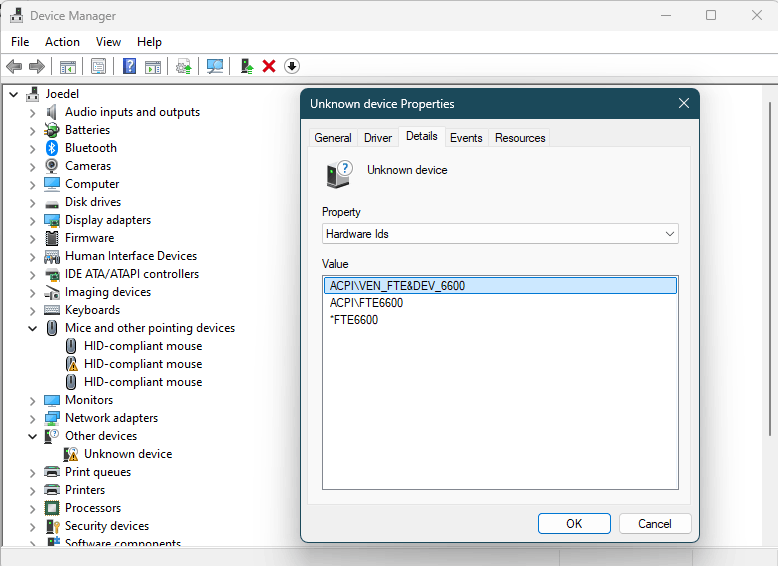Screen dimensions: 778x566
Task: Click the Unknown device warning icon in the tree
Action: 71,454
